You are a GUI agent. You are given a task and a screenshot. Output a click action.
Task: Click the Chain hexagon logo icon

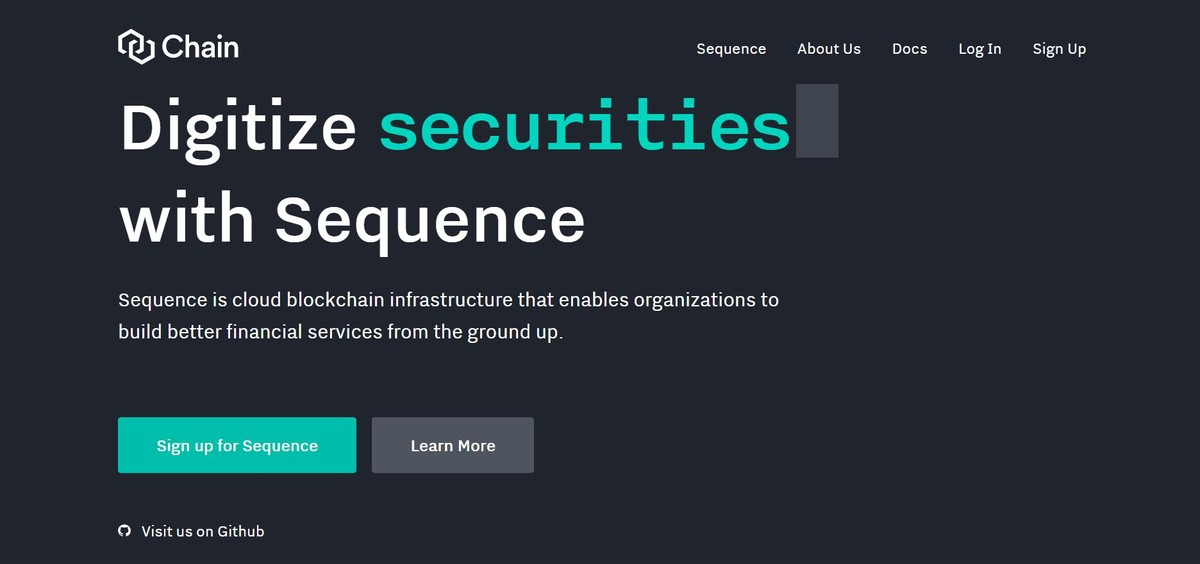click(x=135, y=47)
